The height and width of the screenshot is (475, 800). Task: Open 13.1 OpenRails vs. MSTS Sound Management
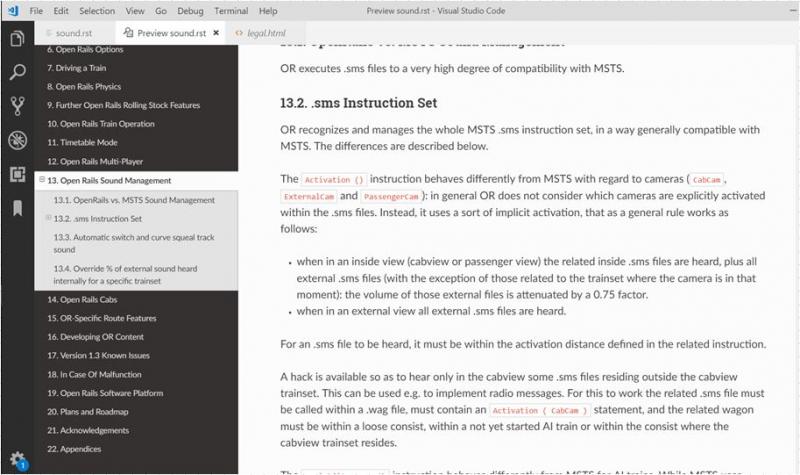(x=134, y=200)
